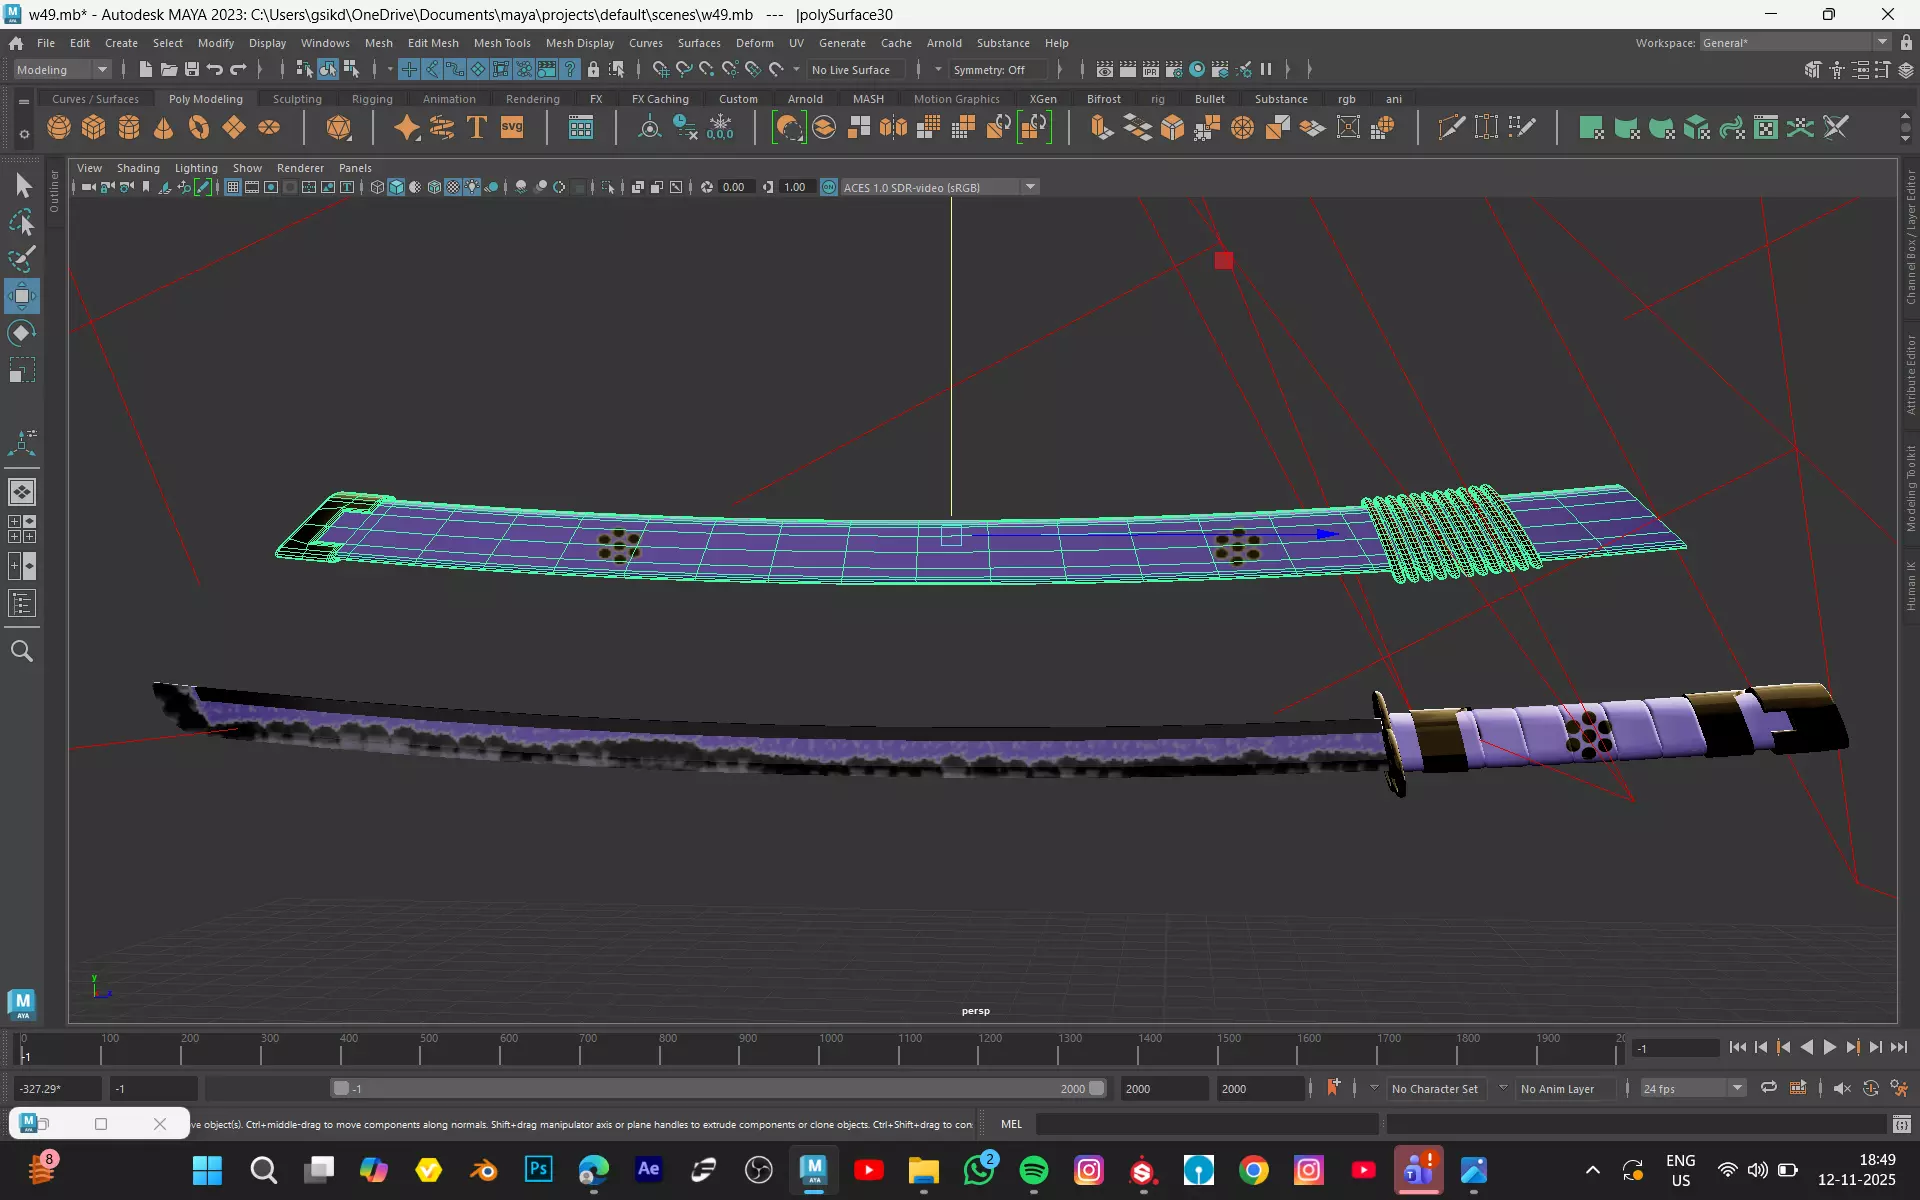Image resolution: width=1920 pixels, height=1200 pixels.
Task: Click the range slider handle at 2000
Action: coord(1097,1088)
